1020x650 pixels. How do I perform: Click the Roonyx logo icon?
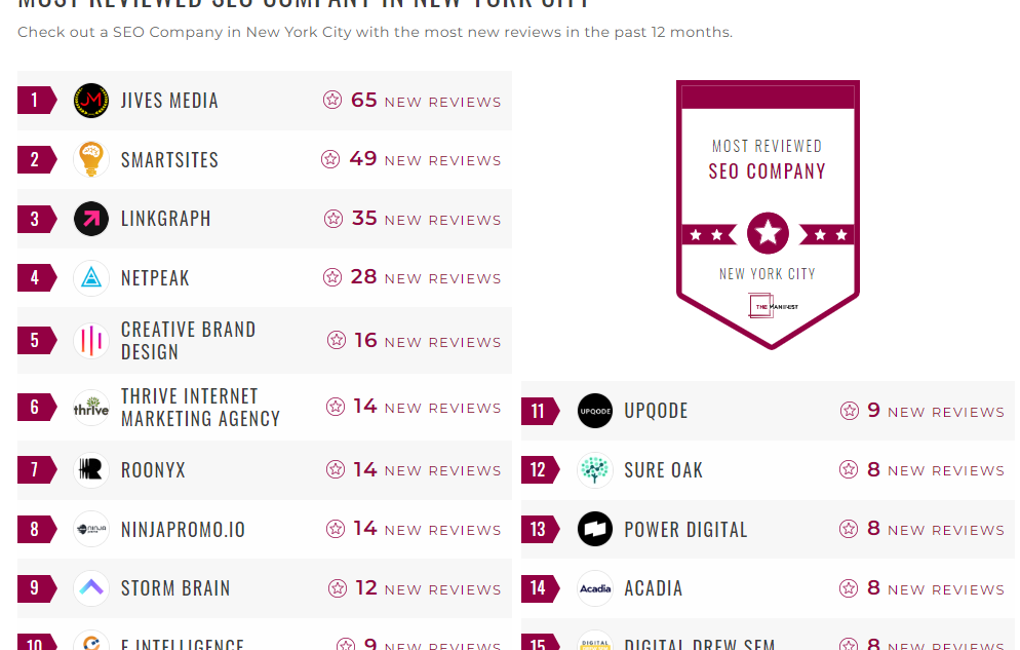tap(91, 470)
